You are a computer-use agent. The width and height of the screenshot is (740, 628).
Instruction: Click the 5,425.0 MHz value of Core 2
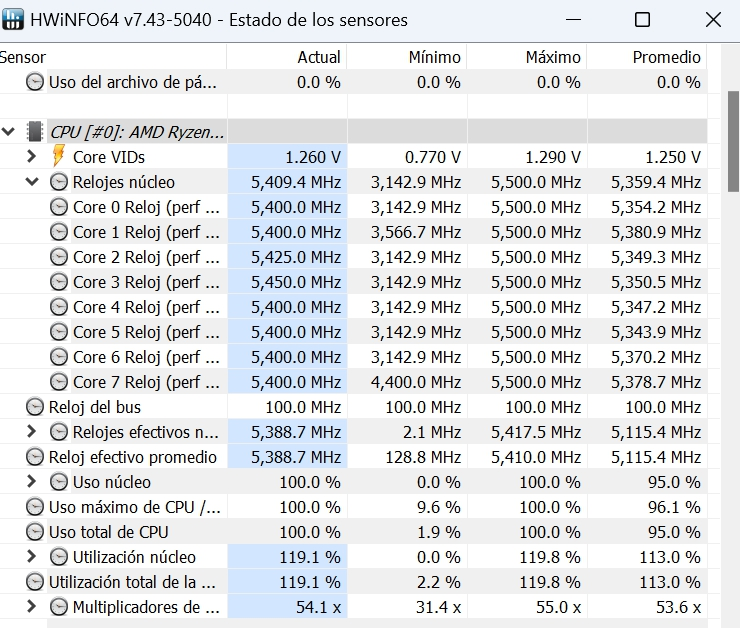click(x=296, y=257)
